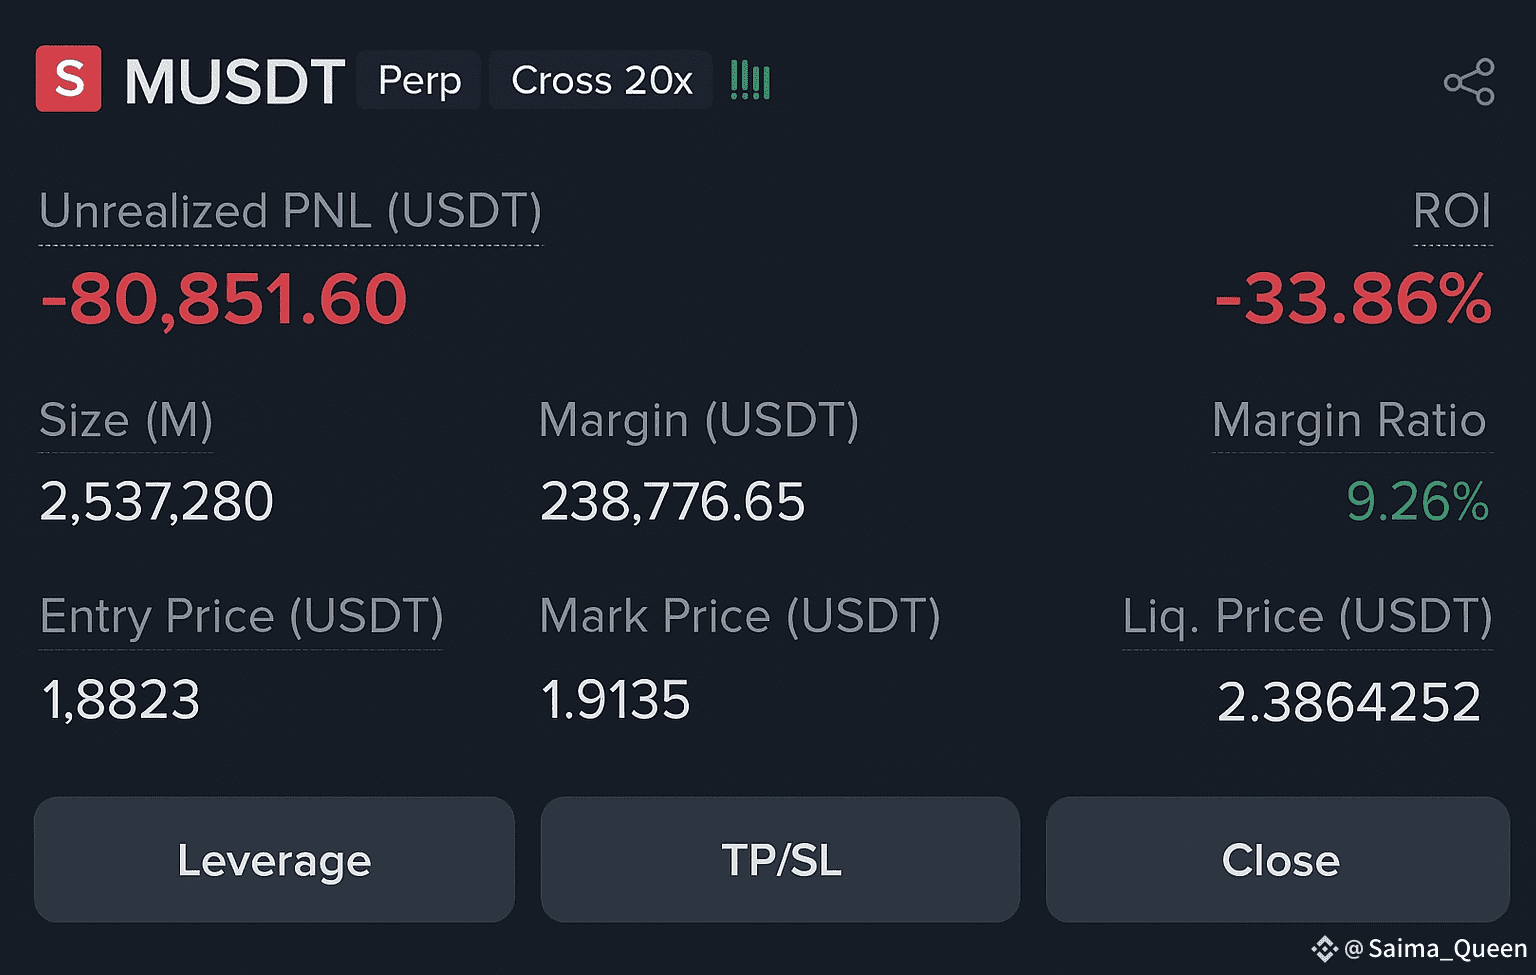Open the Leverage adjustment button
Screen dimensions: 1536x975
(274, 860)
